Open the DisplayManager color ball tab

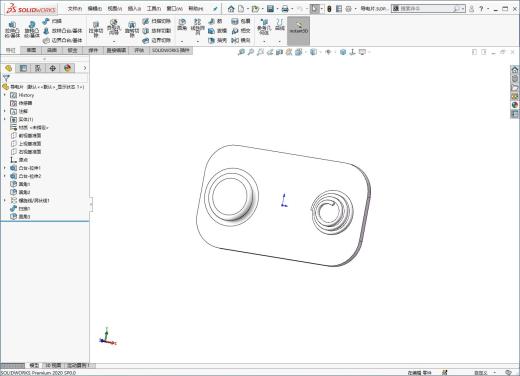click(67, 68)
